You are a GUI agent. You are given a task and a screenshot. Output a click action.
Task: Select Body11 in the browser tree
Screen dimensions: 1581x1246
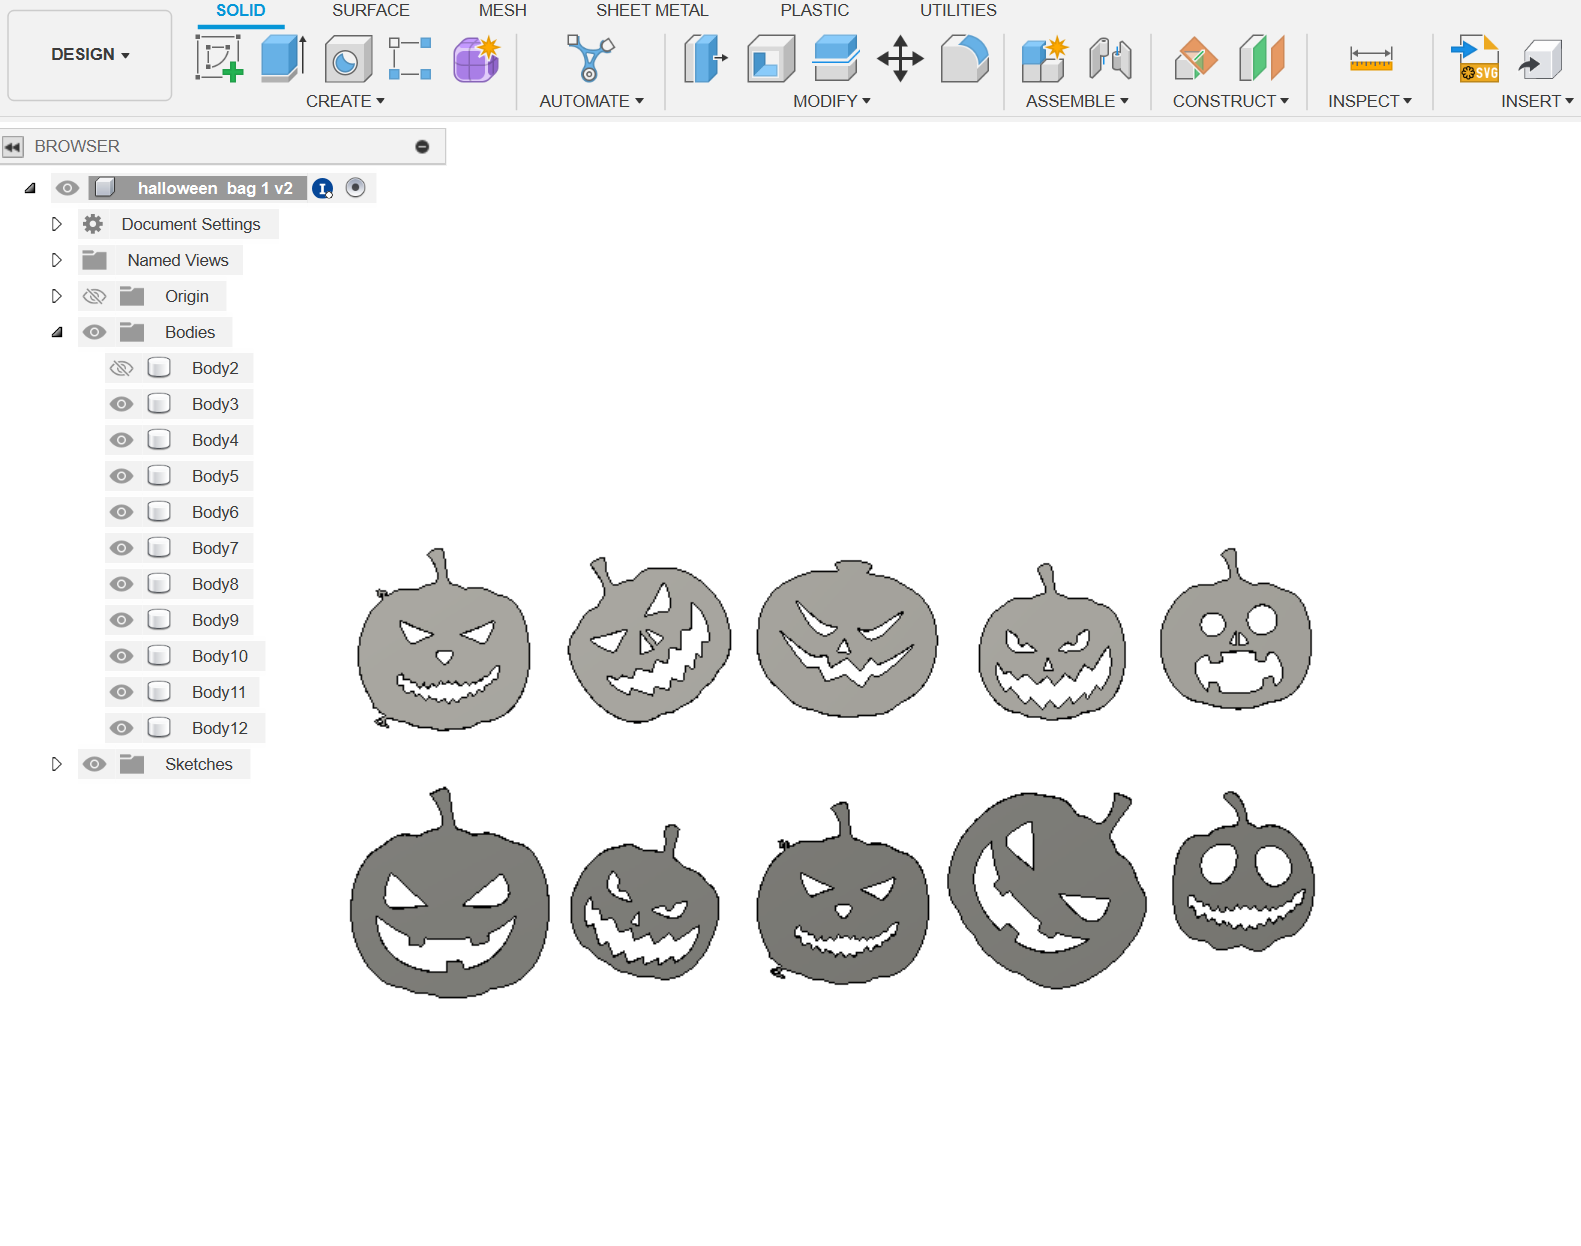219,692
